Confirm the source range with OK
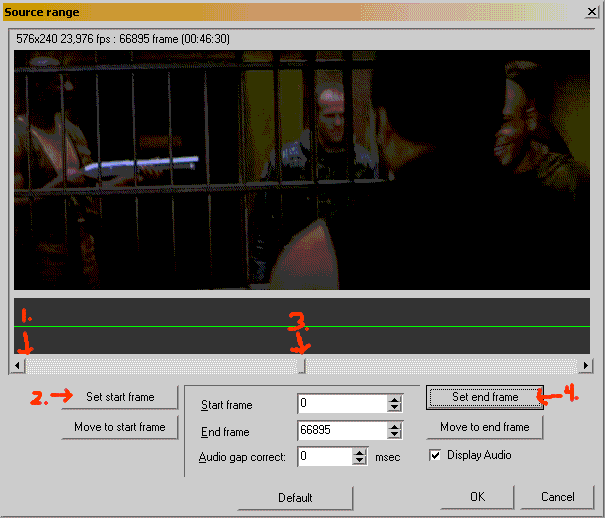Image resolution: width=605 pixels, height=518 pixels. click(x=476, y=497)
